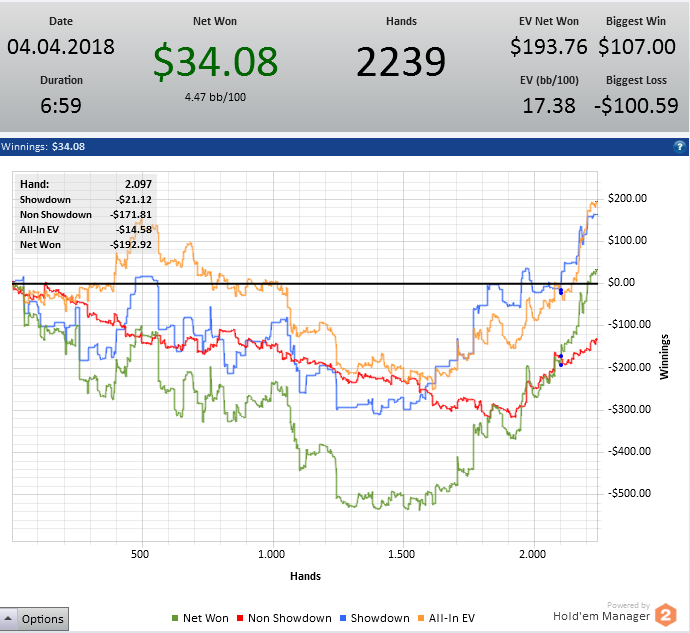Toggle the Non Showdown legend red swatch

[x=240, y=618]
